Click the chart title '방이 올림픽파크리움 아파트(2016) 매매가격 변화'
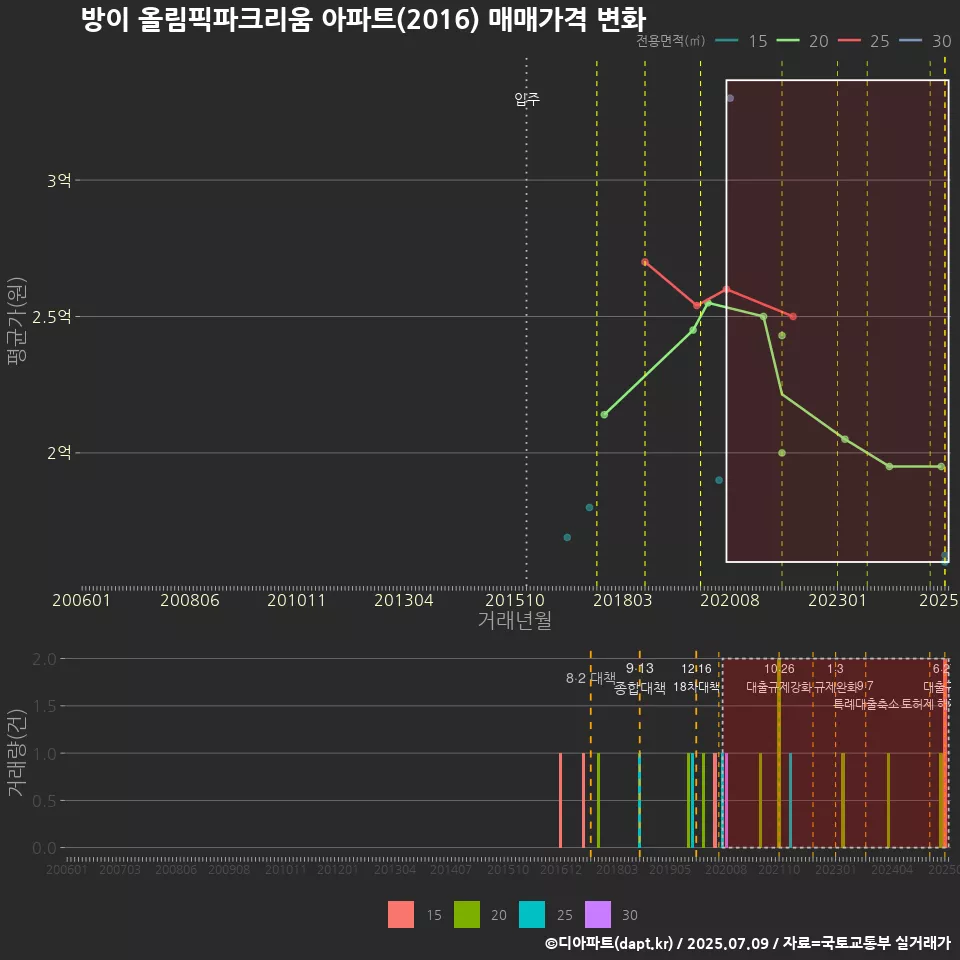This screenshot has height=960, width=960. point(363,19)
